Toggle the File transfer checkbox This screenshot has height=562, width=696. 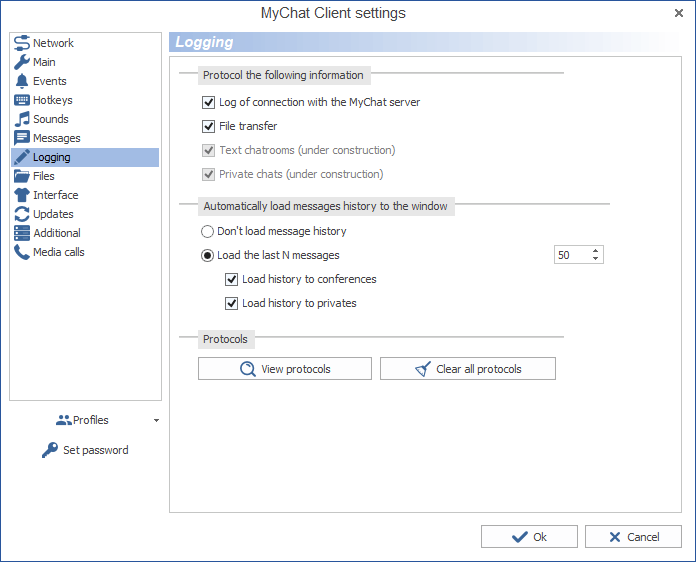(209, 126)
